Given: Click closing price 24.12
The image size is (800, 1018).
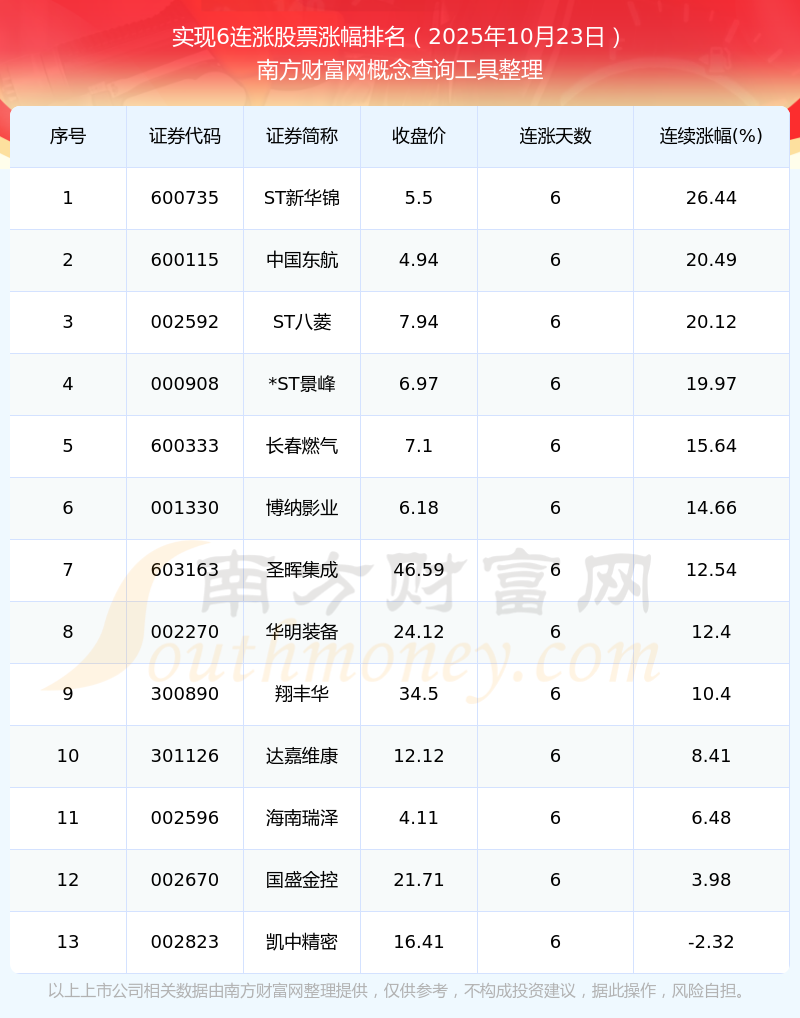Looking at the screenshot, I should [419, 632].
